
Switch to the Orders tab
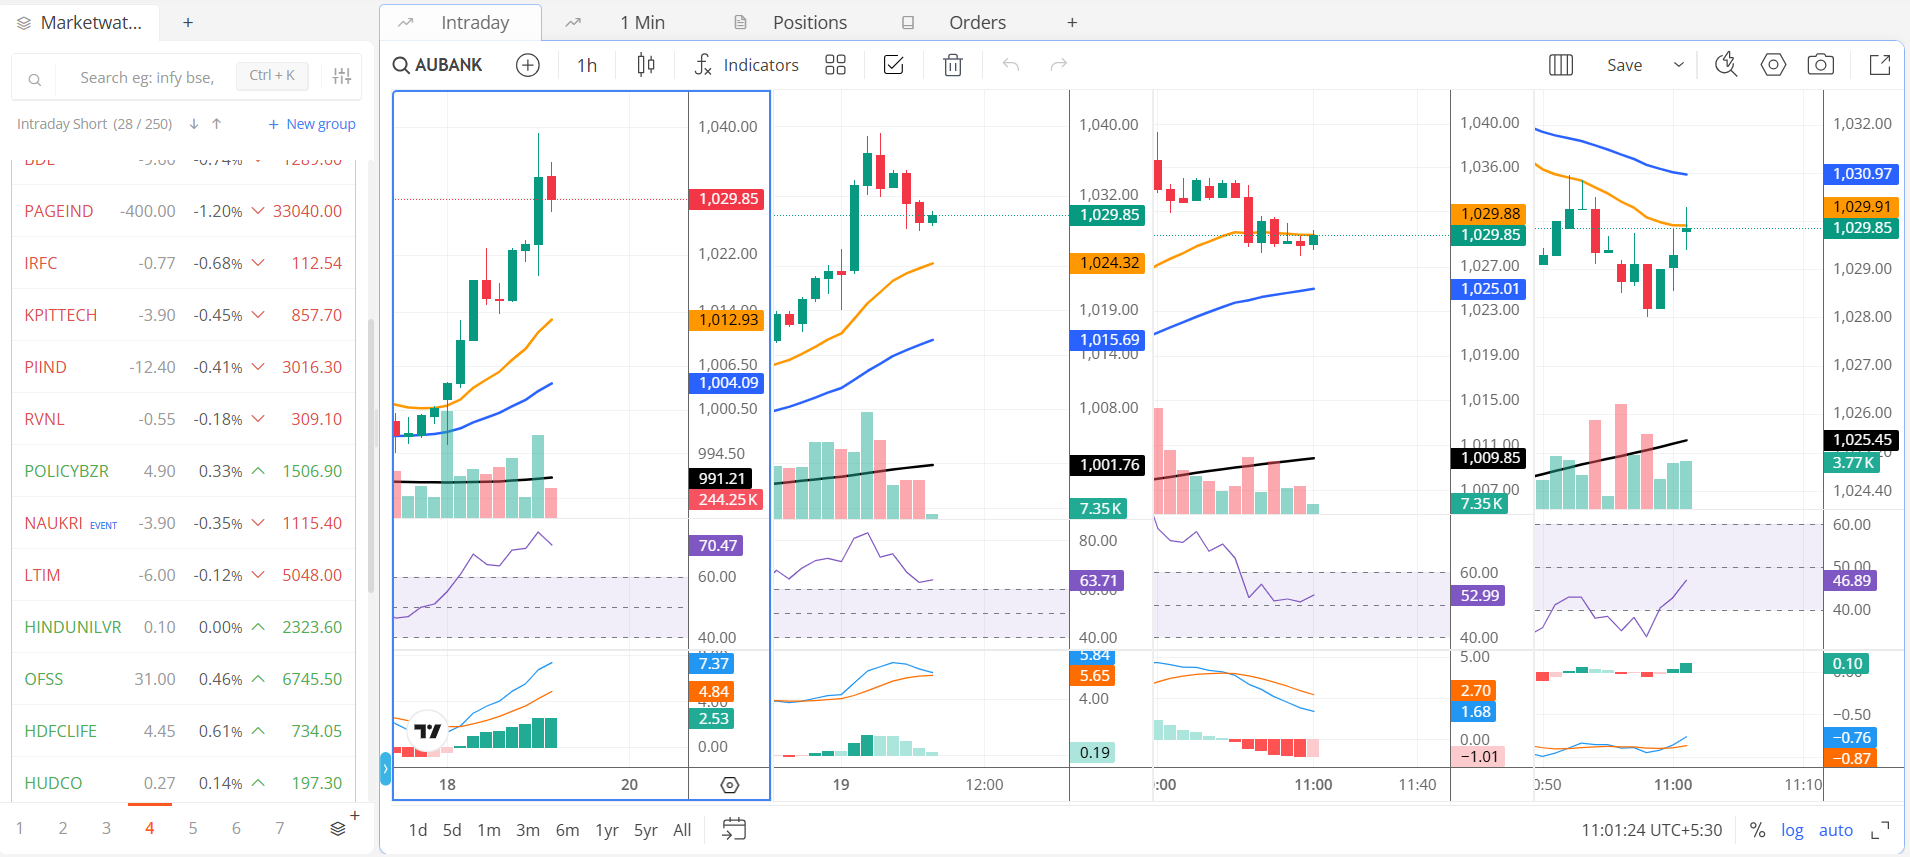[x=977, y=22]
